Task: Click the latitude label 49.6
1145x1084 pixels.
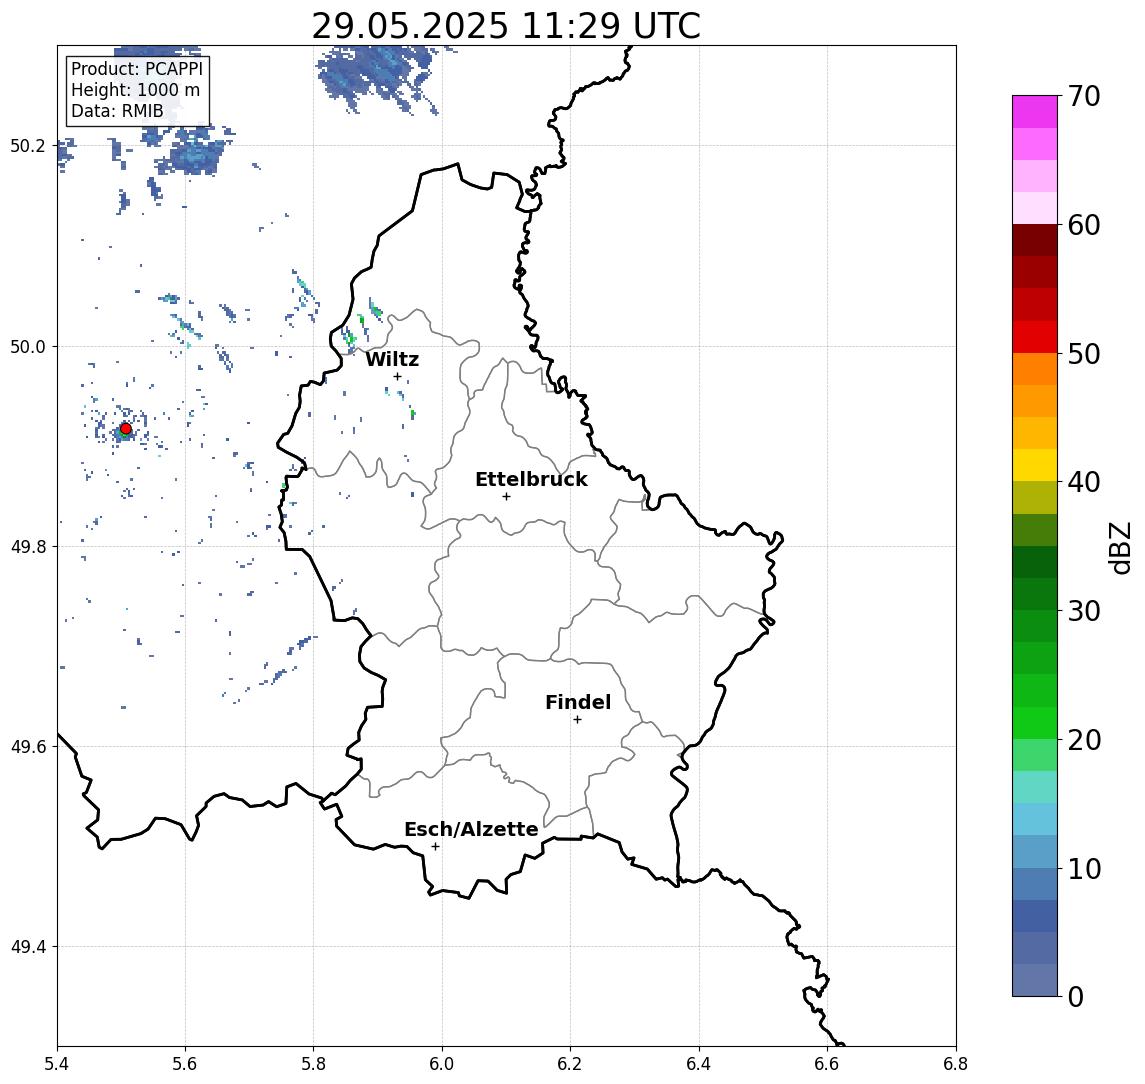Action: click(28, 747)
